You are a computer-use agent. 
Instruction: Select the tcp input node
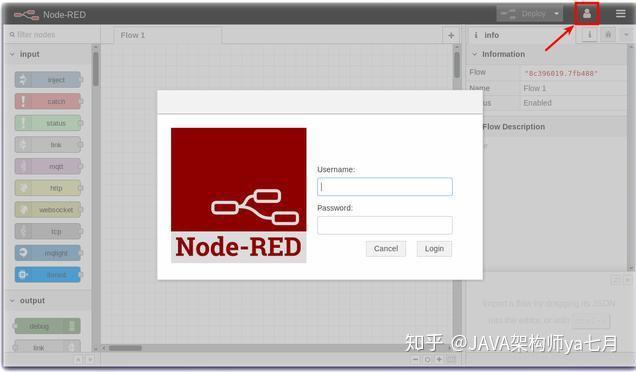click(48, 231)
